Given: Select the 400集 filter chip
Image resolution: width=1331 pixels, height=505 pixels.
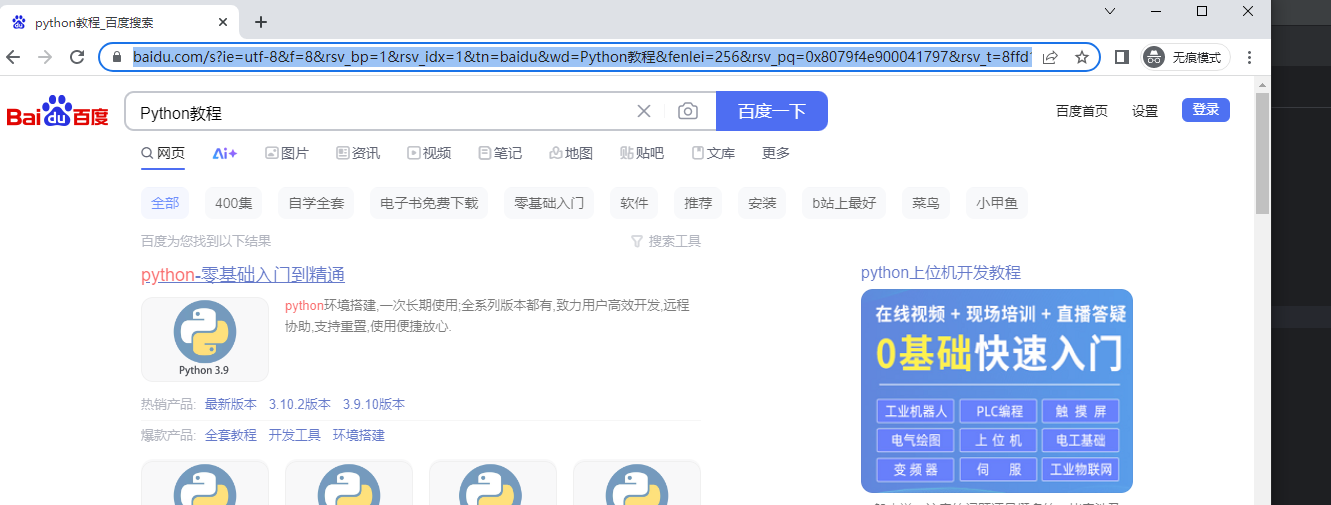Looking at the screenshot, I should 233,203.
